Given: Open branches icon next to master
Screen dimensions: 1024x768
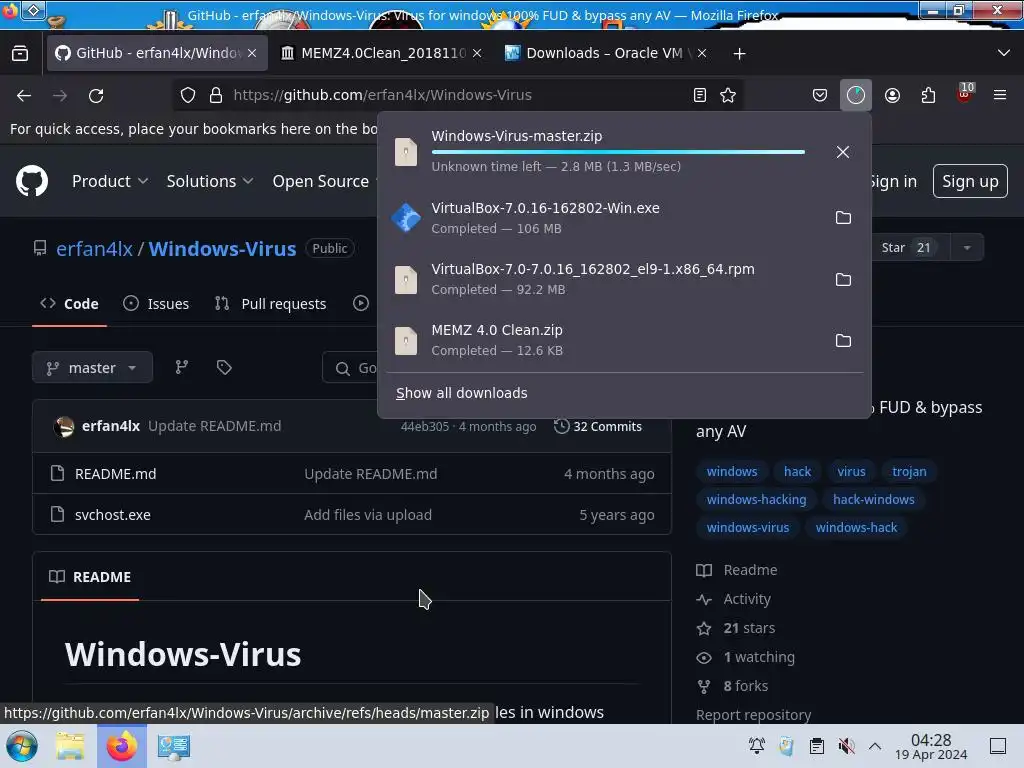Looking at the screenshot, I should point(182,367).
